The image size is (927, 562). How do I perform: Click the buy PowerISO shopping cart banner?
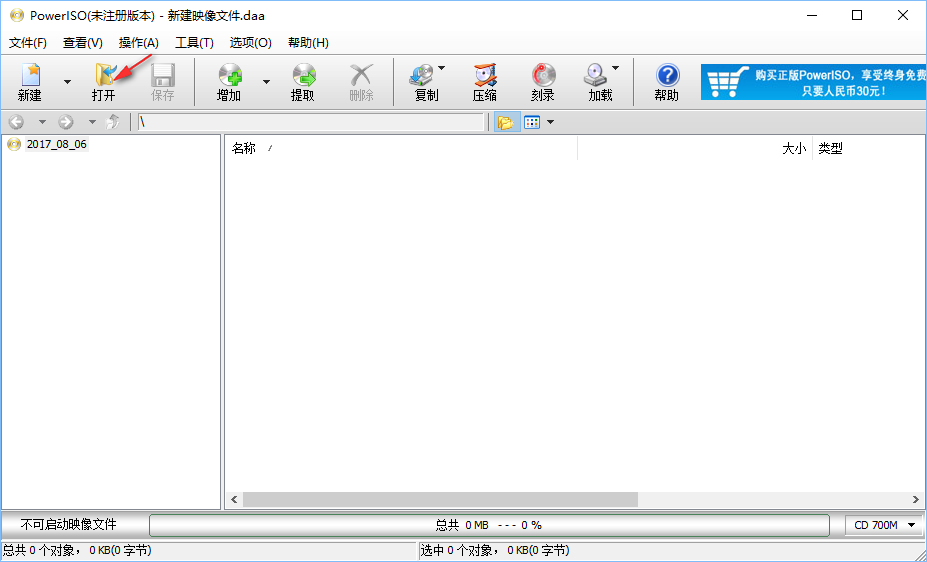pyautogui.click(x=813, y=82)
